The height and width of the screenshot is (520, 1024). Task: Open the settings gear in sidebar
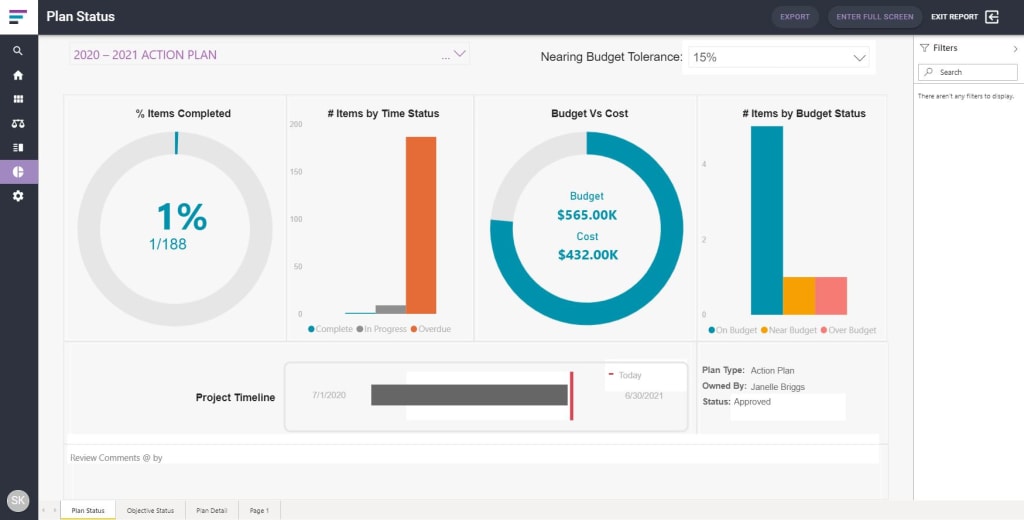(18, 196)
